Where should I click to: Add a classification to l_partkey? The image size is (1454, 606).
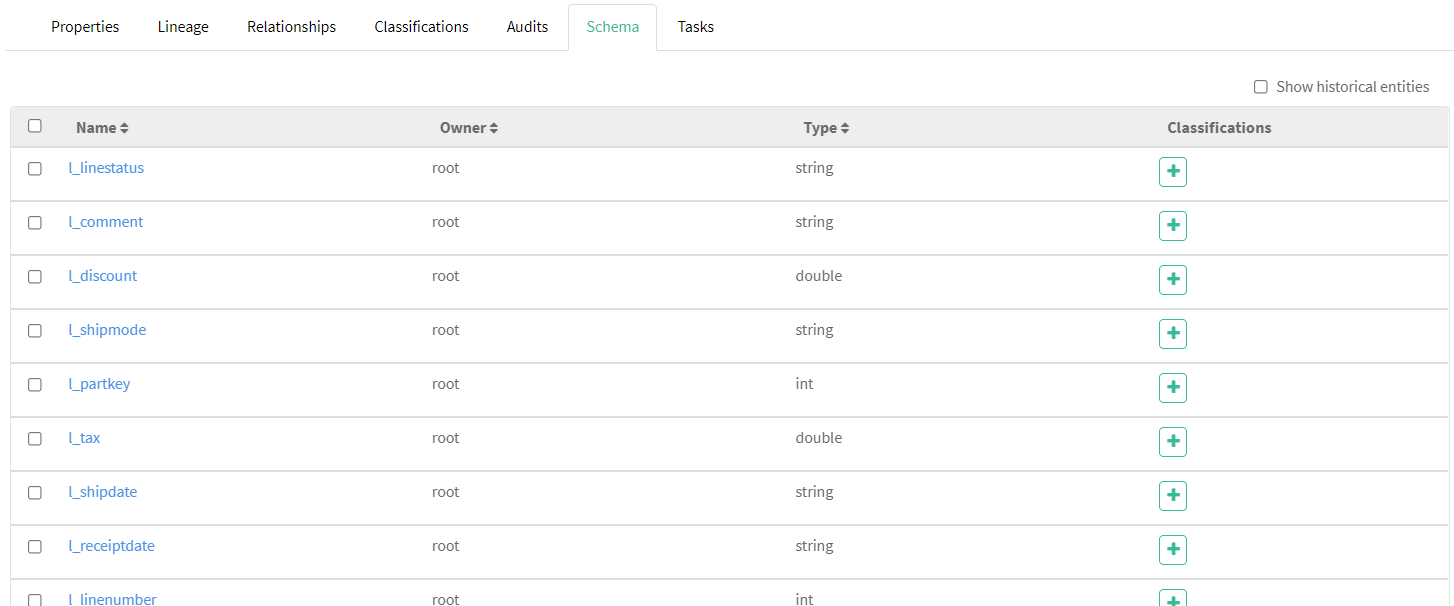click(1172, 387)
